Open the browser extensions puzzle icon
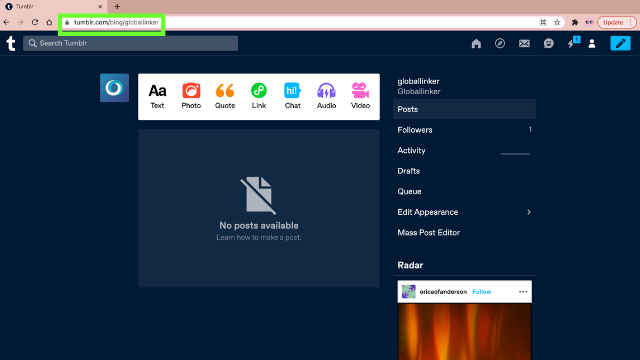640x360 pixels. [575, 22]
